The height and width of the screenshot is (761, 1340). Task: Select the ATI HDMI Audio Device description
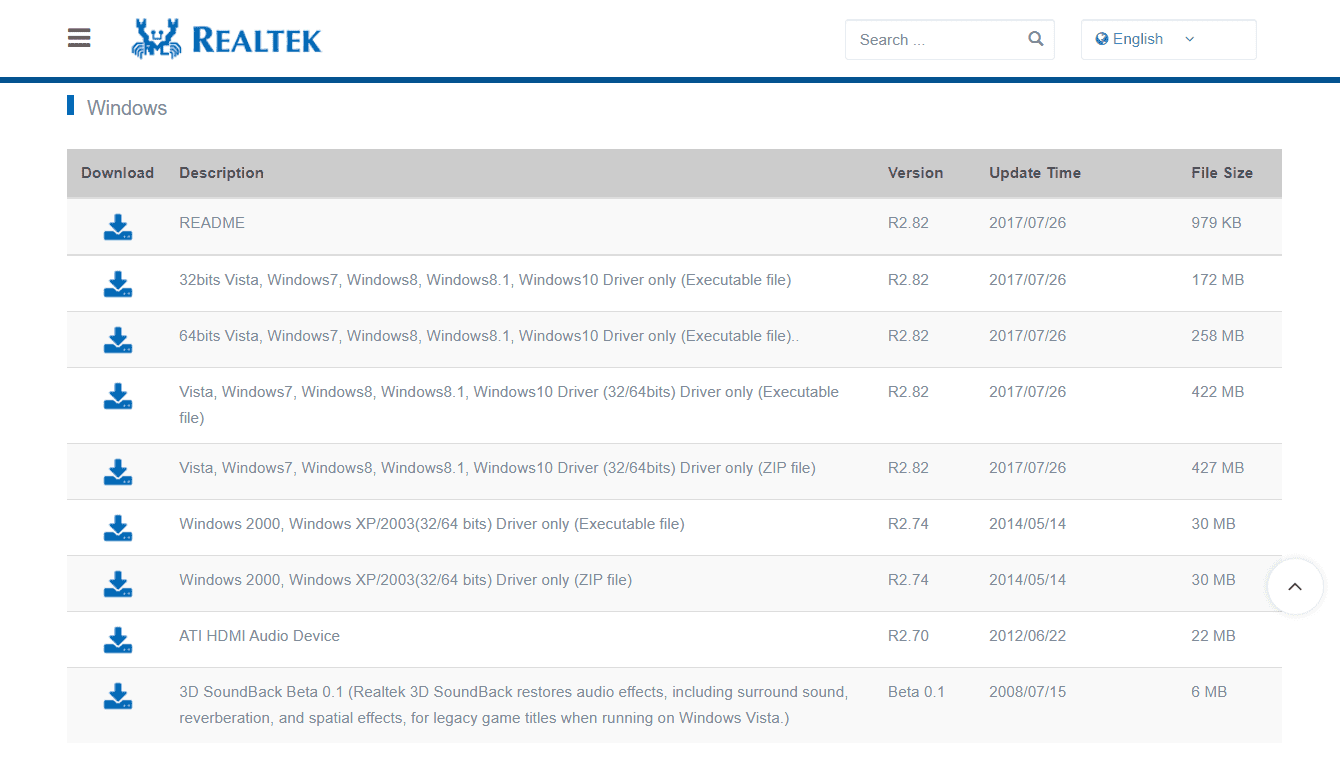tap(259, 635)
